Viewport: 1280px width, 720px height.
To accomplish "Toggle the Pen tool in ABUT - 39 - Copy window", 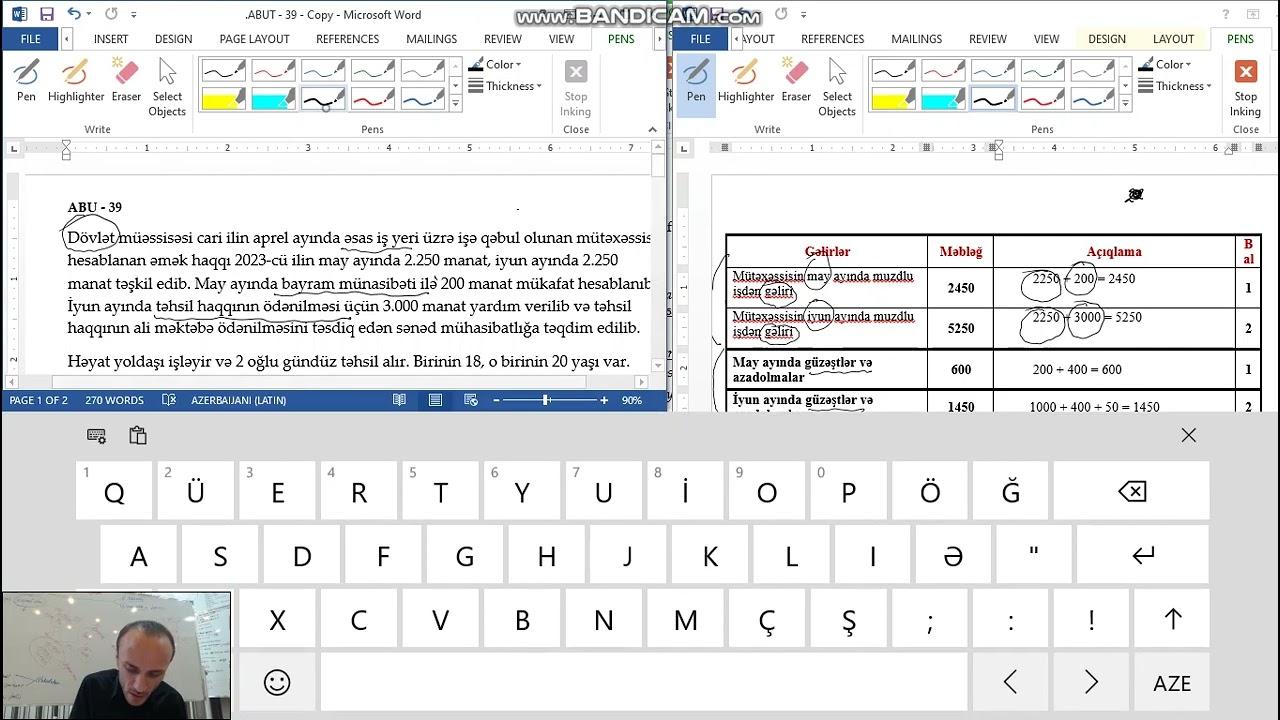I will point(26,81).
